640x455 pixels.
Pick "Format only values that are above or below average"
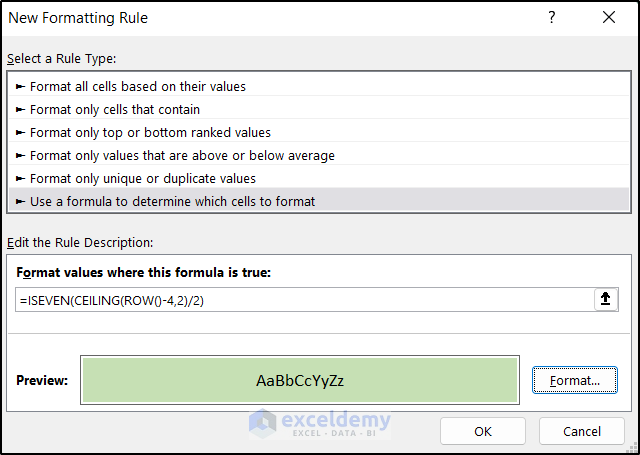point(182,155)
